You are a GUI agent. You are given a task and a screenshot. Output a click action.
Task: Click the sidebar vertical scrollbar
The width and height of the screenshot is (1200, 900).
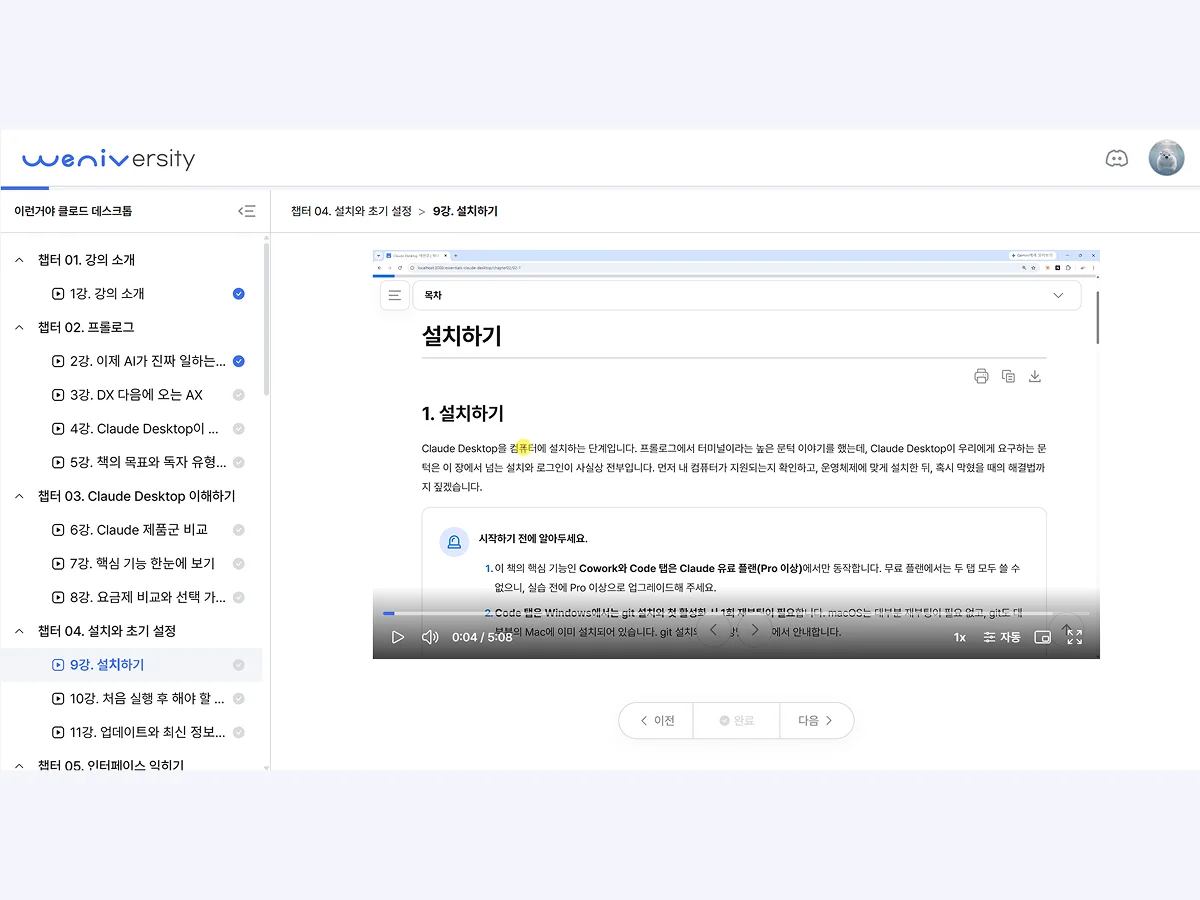(x=266, y=320)
